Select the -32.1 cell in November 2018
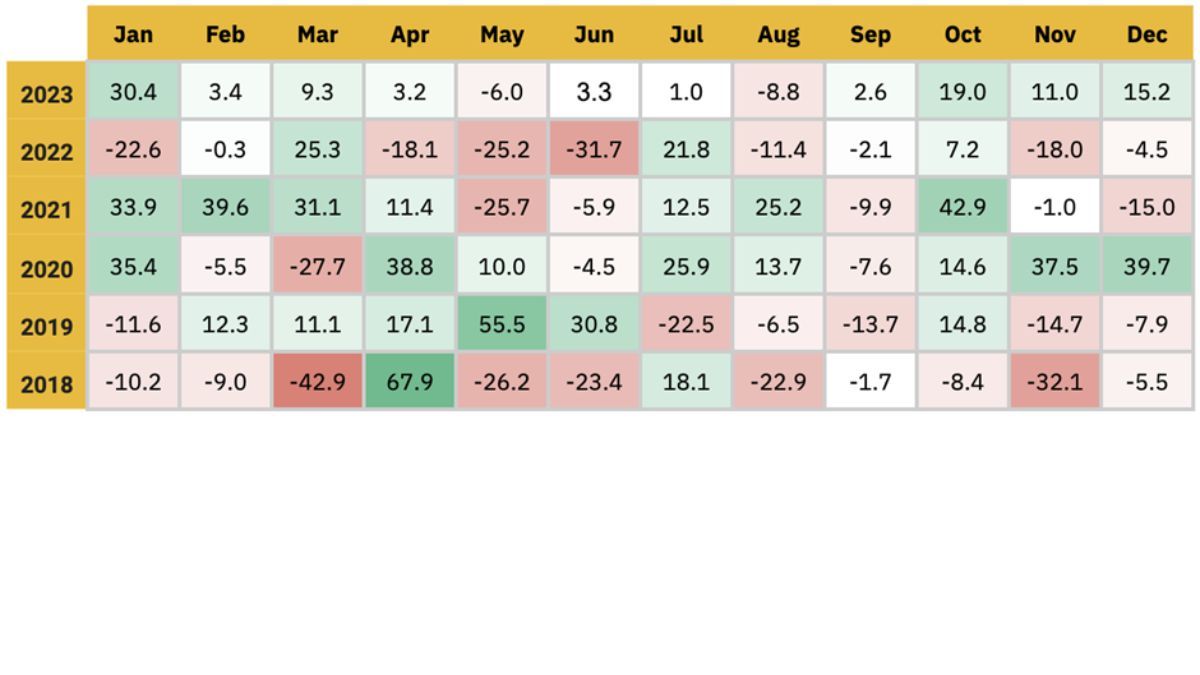 [1054, 381]
